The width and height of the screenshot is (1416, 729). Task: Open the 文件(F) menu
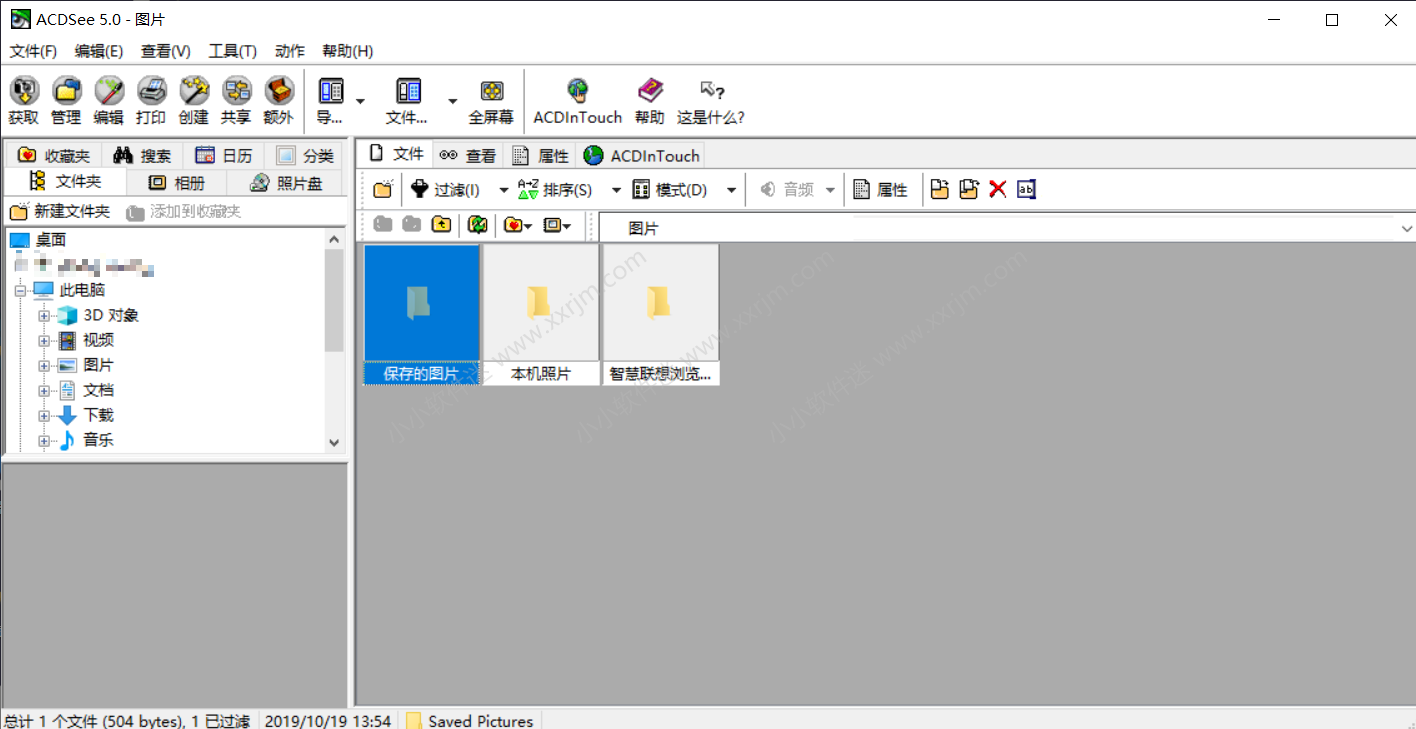click(34, 51)
